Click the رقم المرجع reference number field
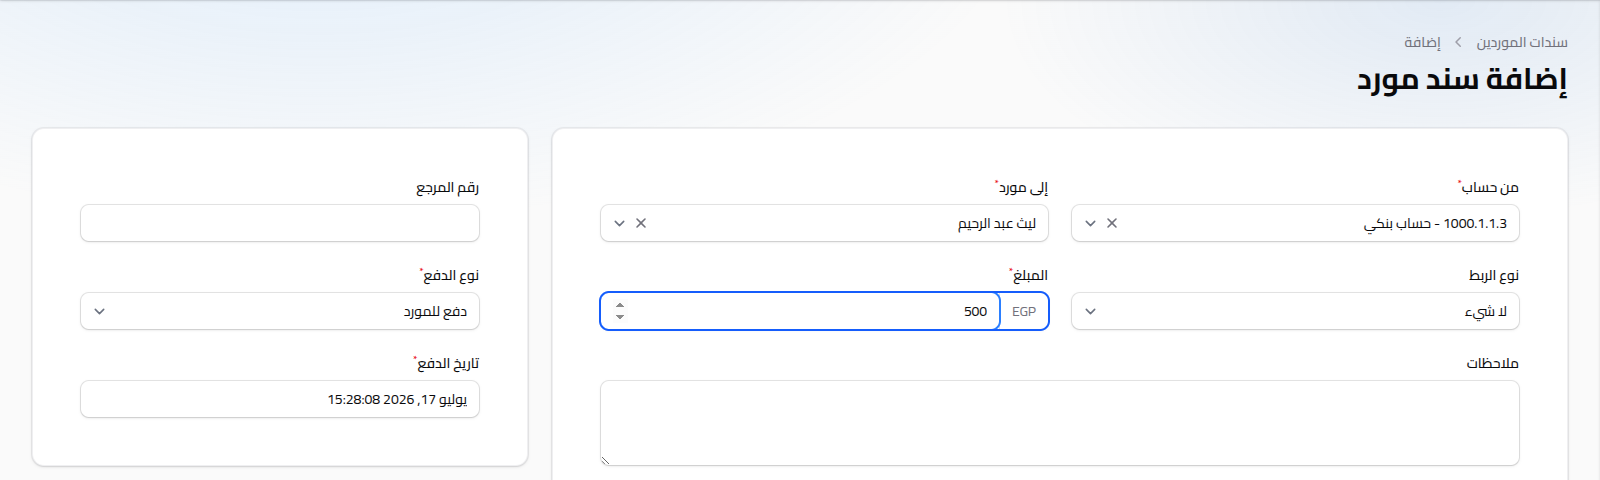 point(280,223)
